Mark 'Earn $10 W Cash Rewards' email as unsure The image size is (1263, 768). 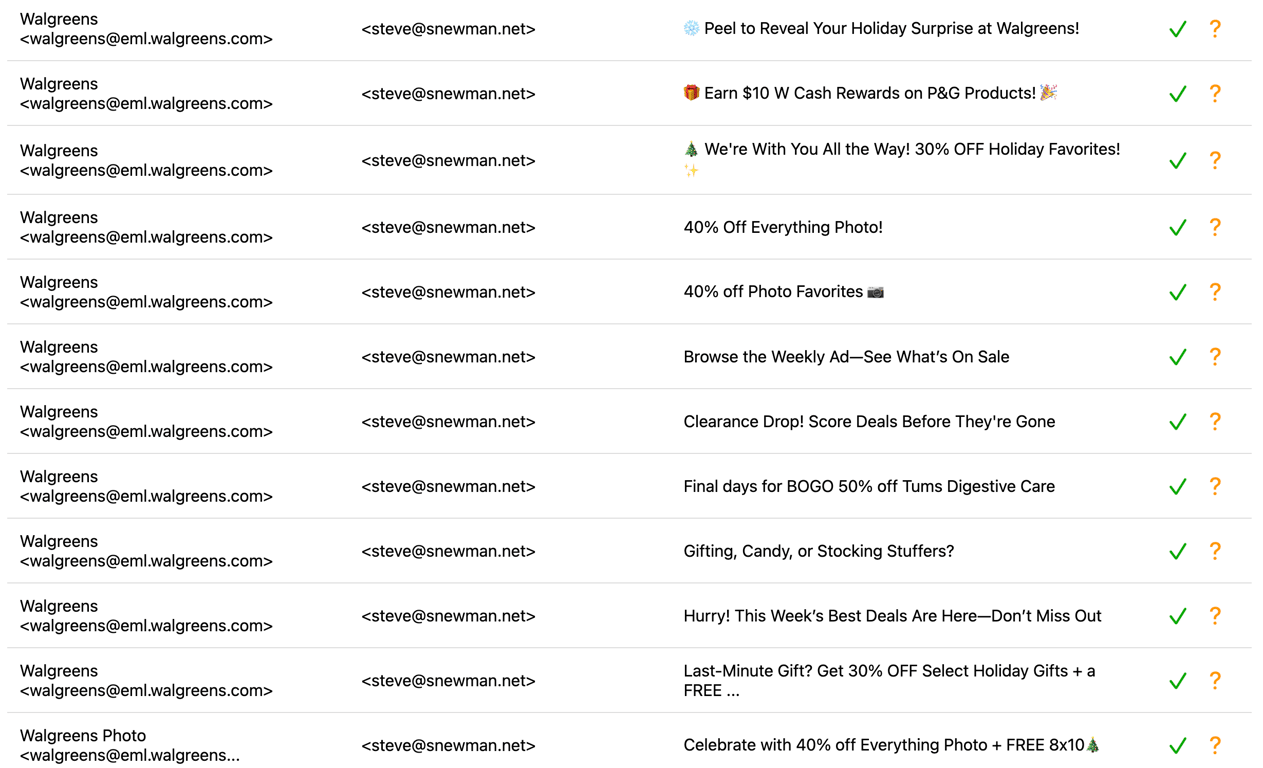point(1215,94)
